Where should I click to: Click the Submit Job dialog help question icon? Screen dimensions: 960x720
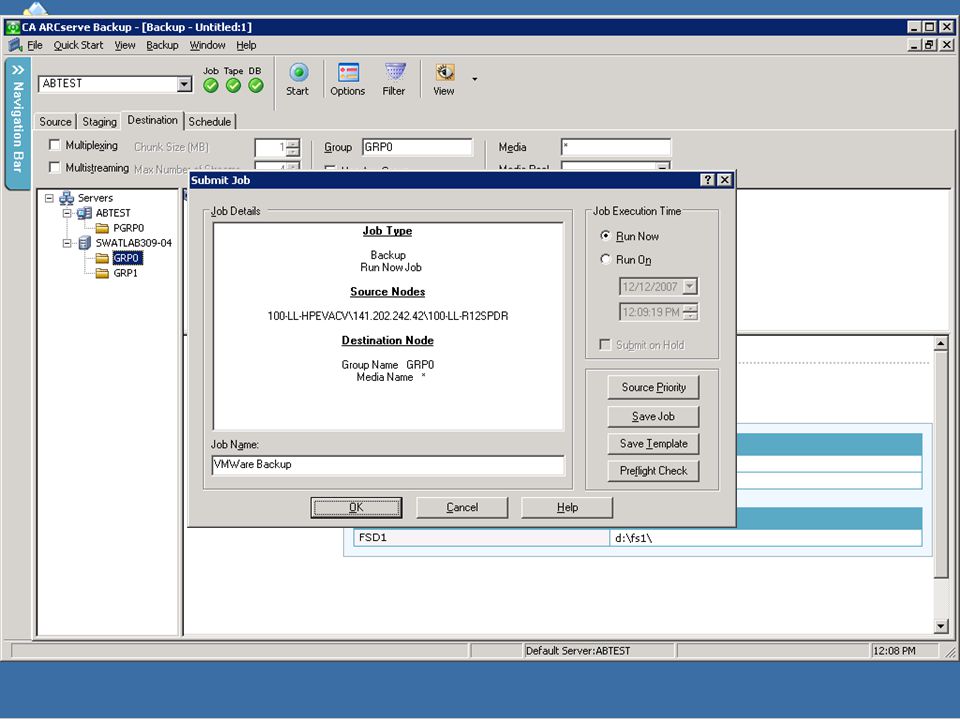click(x=708, y=179)
